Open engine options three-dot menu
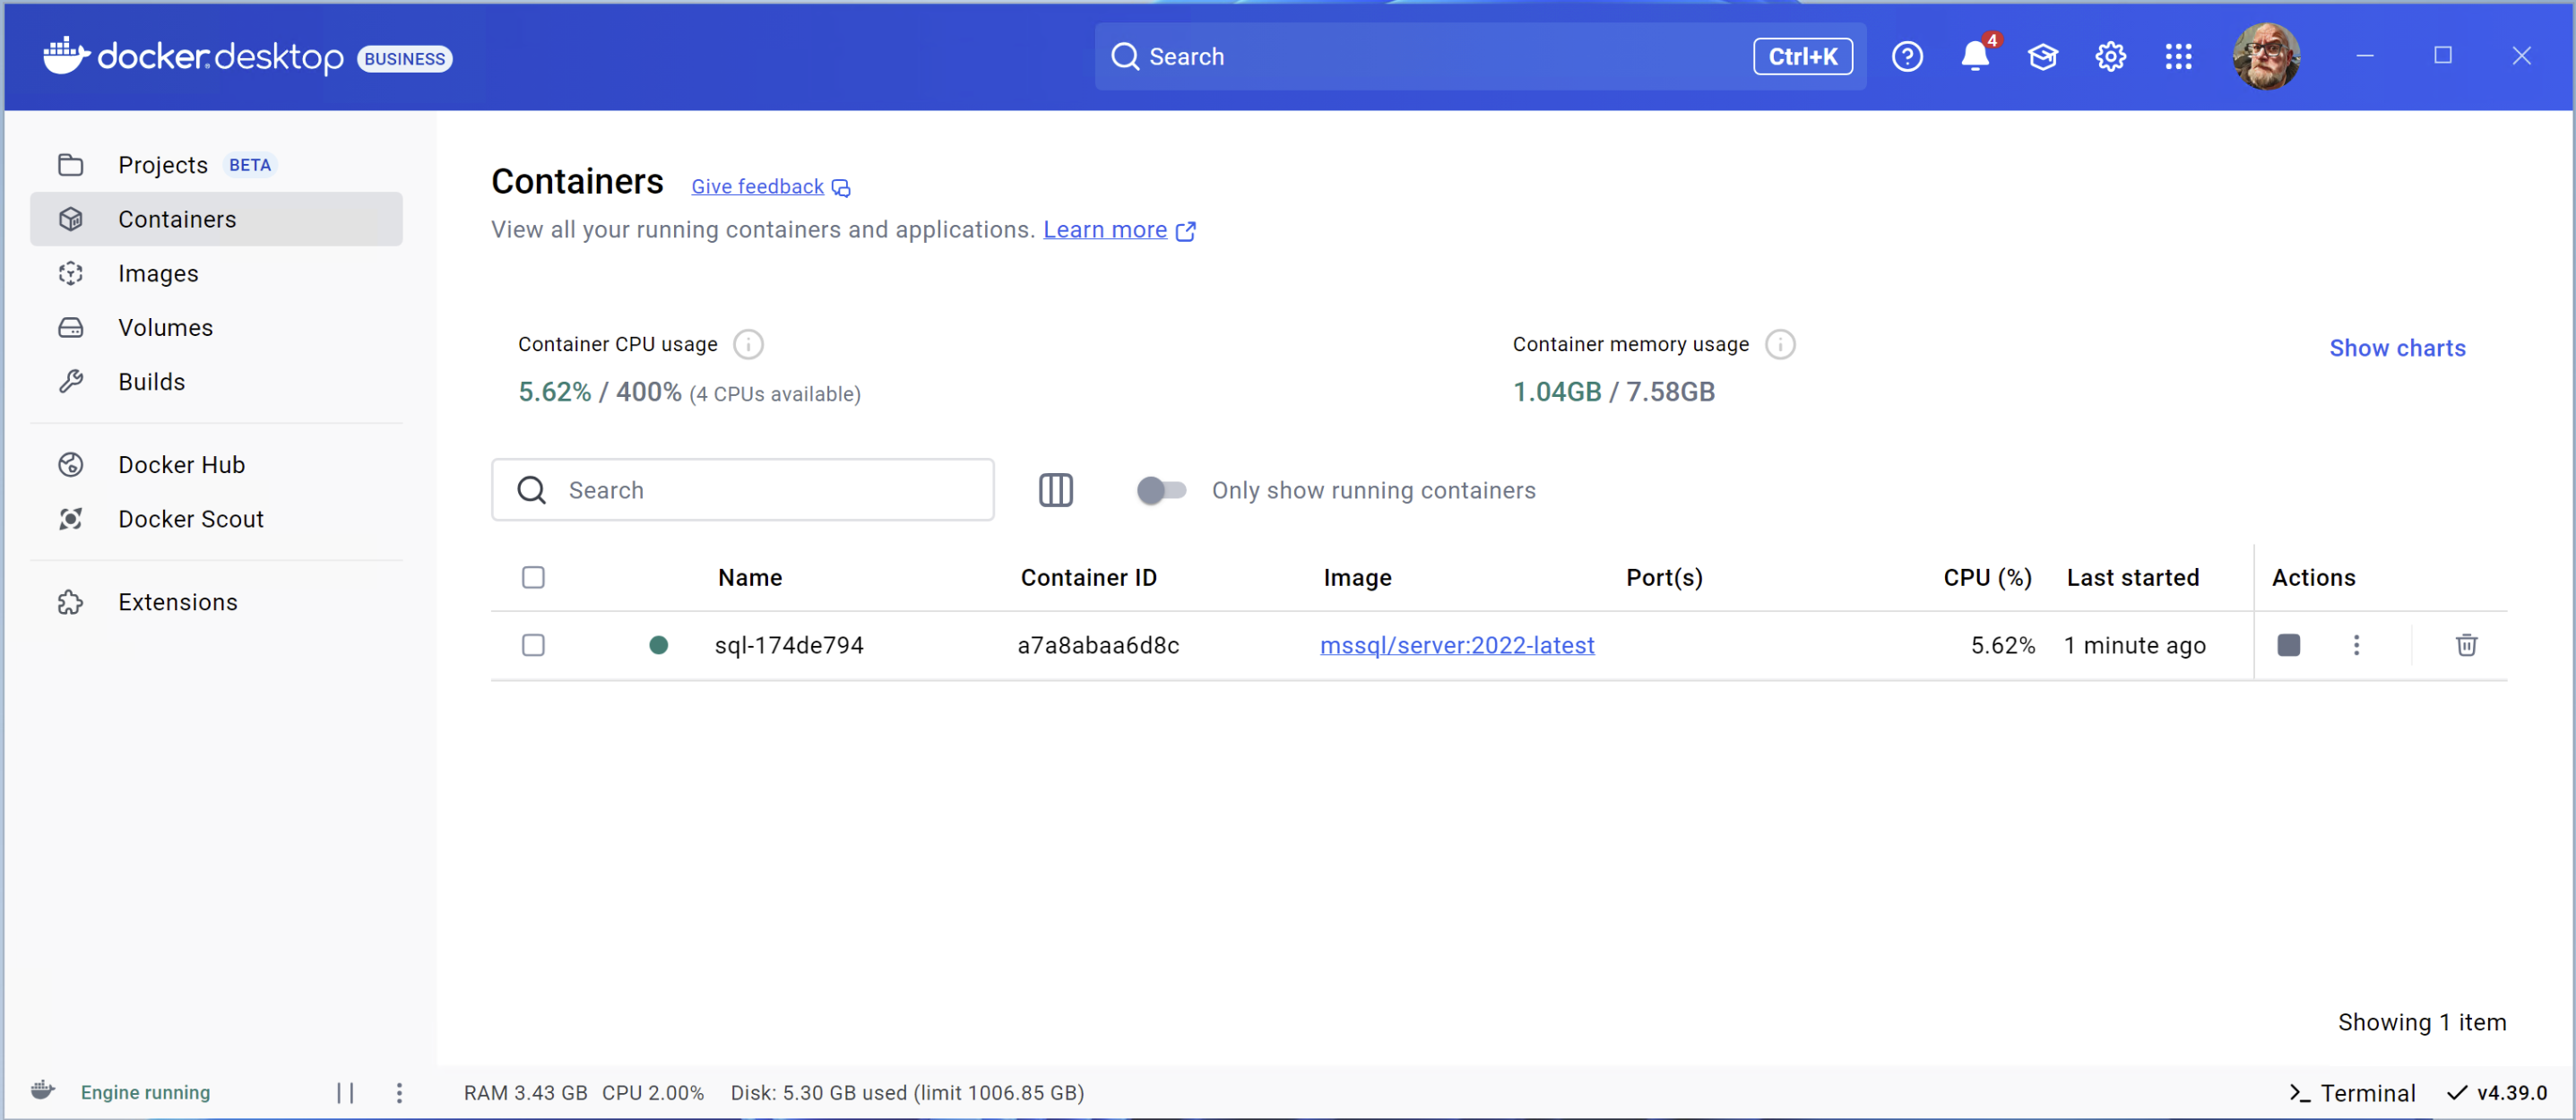2576x1120 pixels. (x=399, y=1092)
